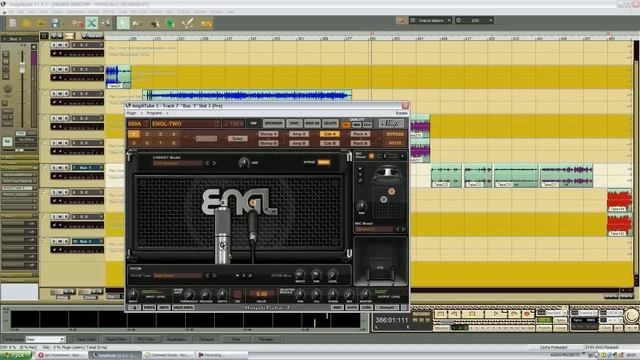Click AmpliTube amp logo button top right
640x360 pixels.
391,123
